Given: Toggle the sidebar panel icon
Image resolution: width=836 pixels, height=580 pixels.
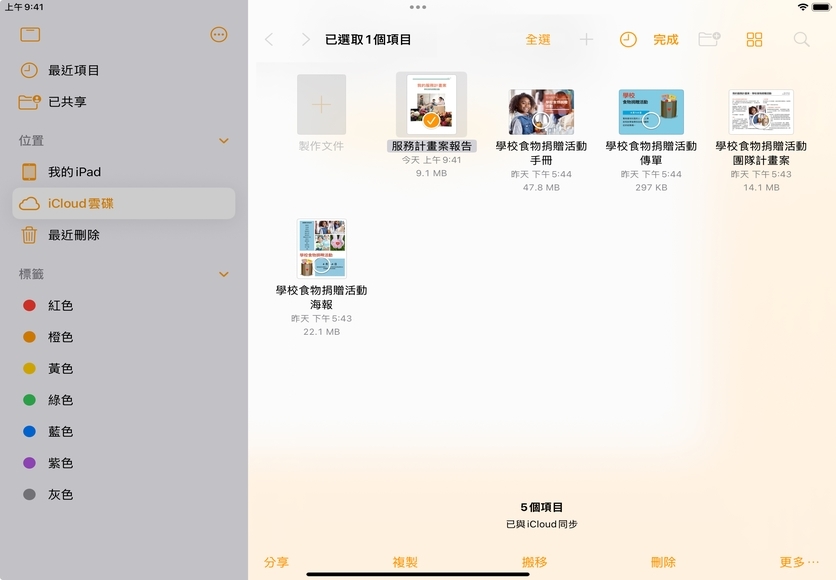Looking at the screenshot, I should tap(30, 35).
